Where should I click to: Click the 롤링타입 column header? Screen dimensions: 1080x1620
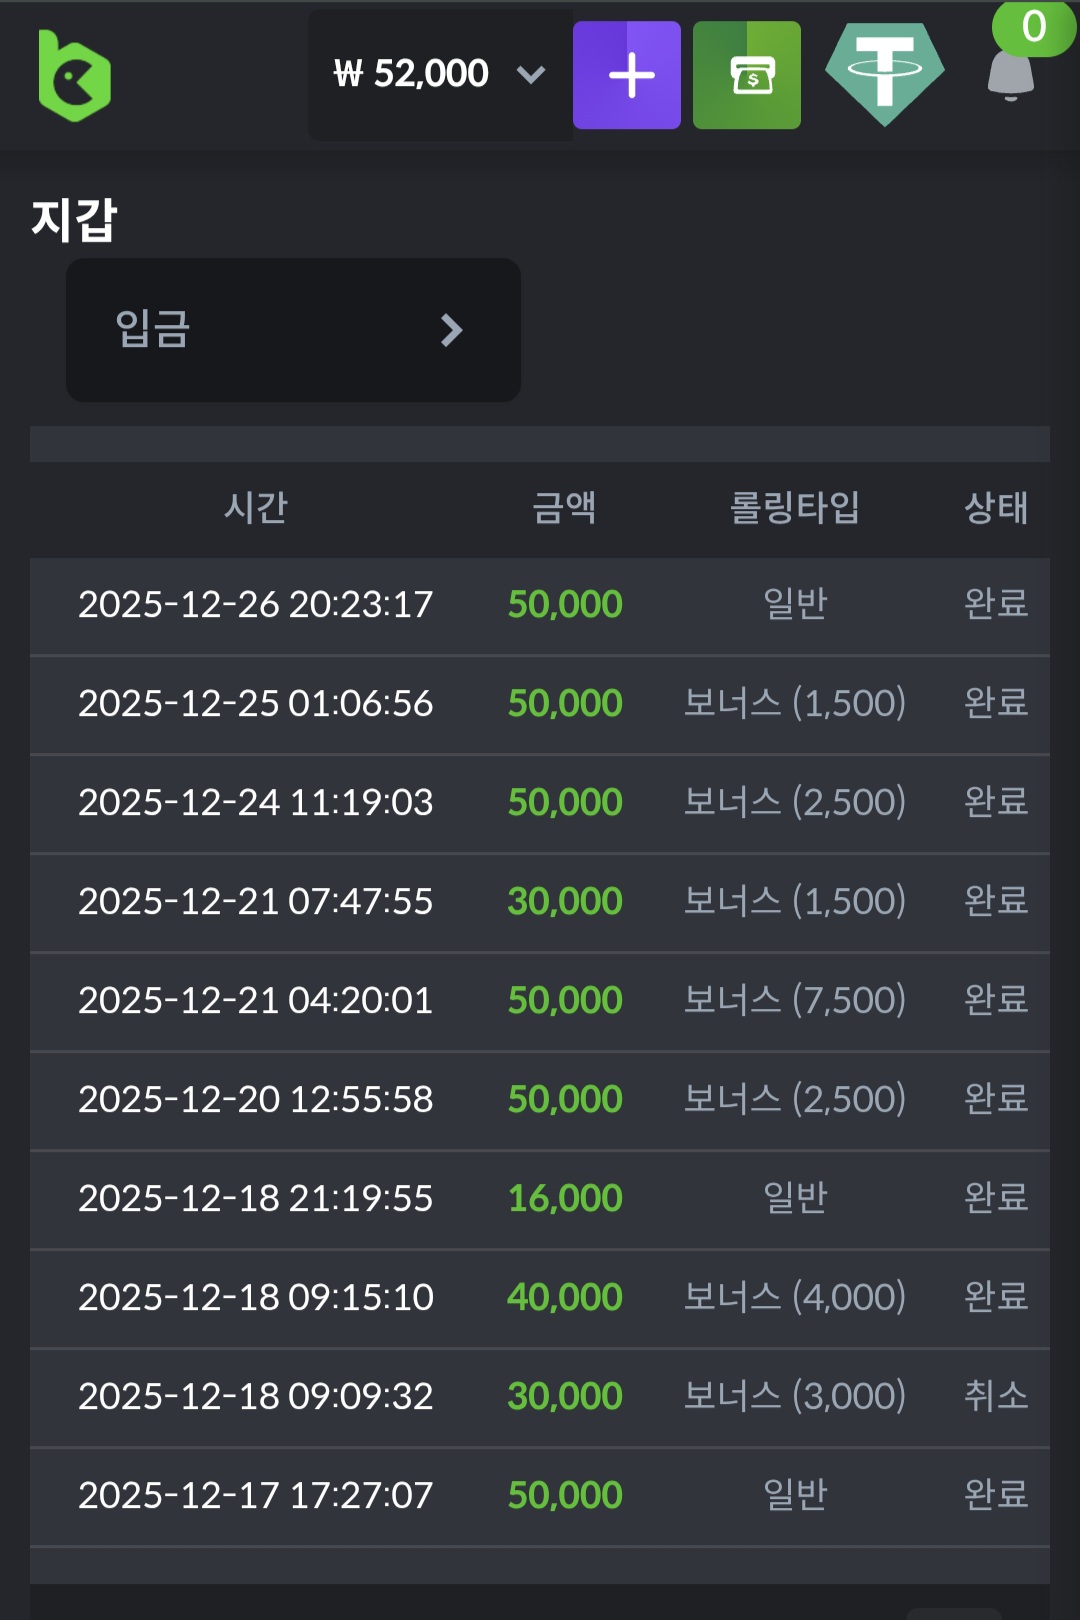click(795, 508)
